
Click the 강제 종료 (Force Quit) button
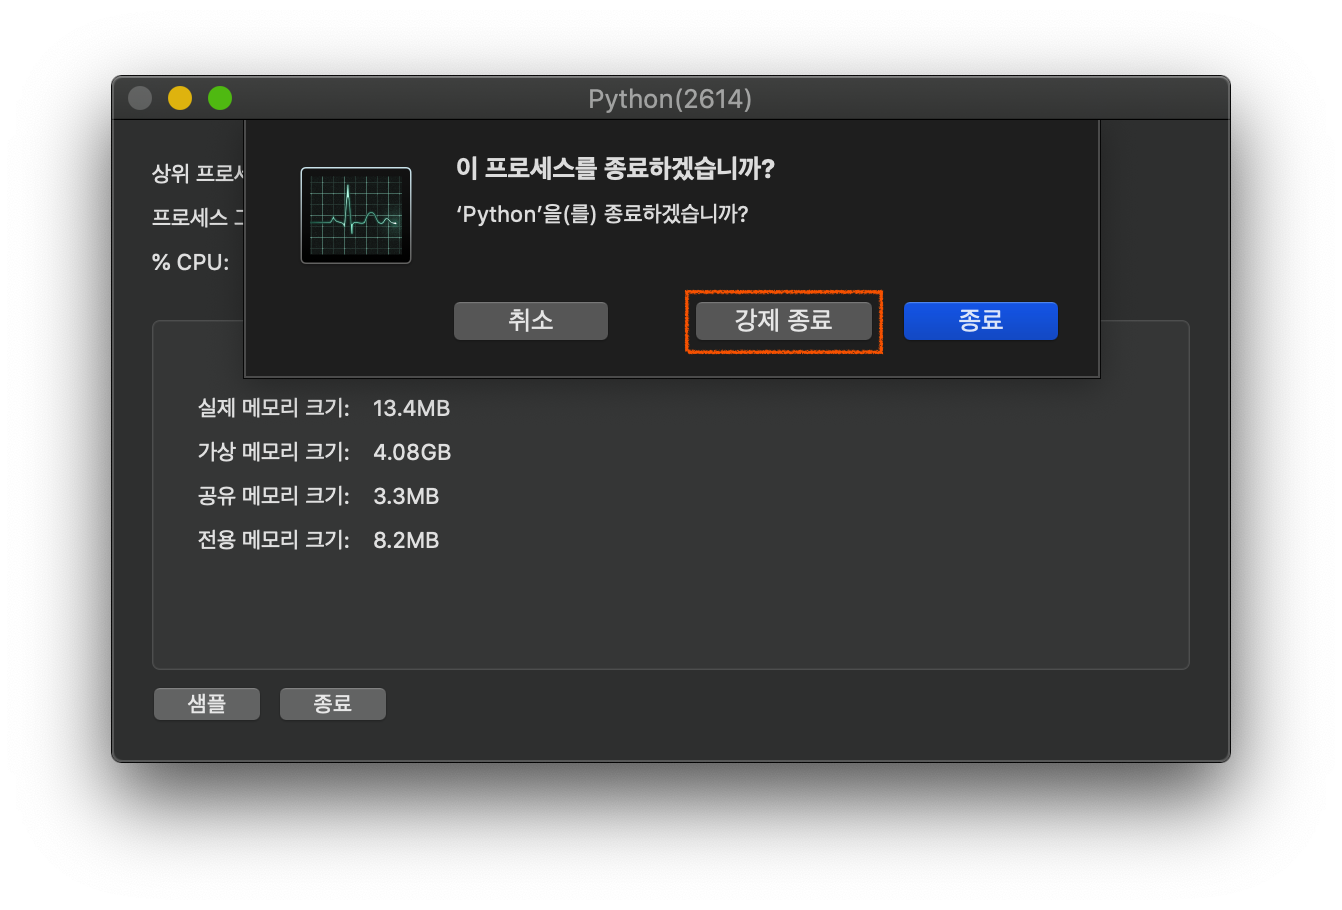(783, 321)
